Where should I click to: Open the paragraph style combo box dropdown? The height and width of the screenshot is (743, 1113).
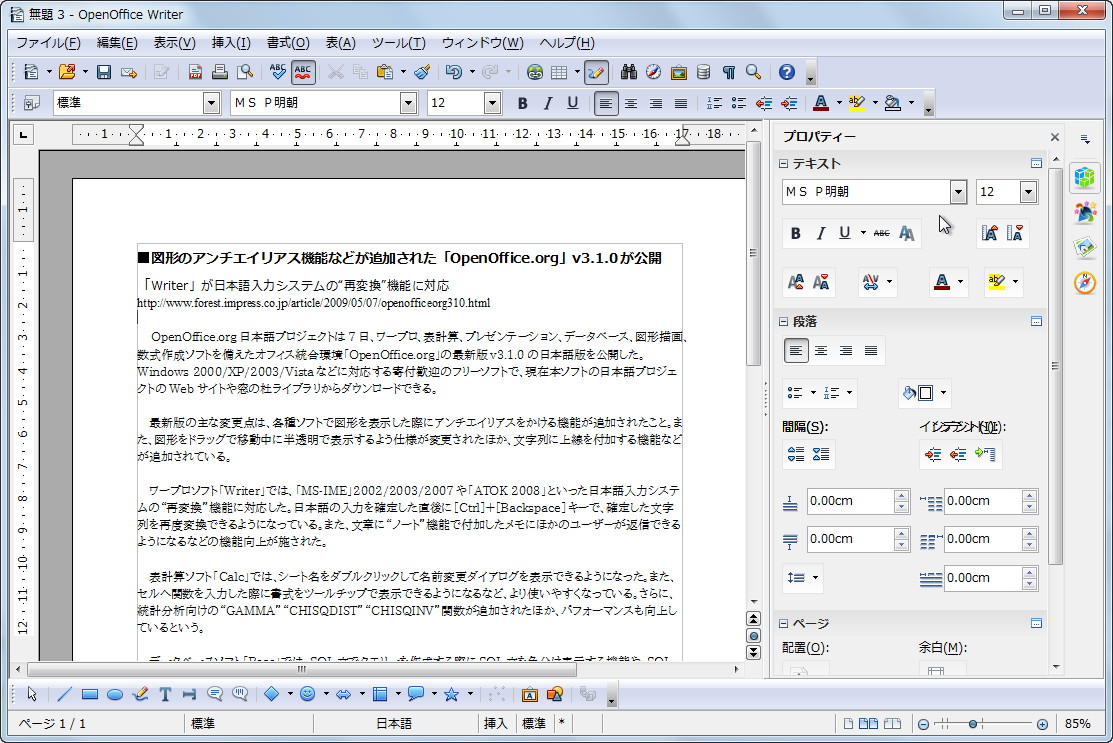point(211,102)
